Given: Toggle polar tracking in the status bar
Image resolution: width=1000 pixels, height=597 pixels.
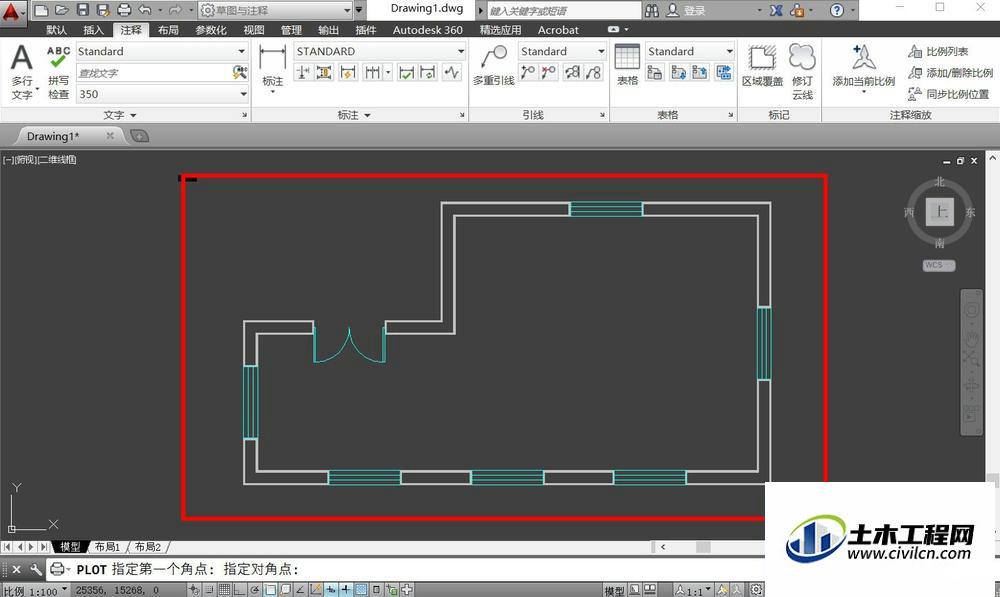Looking at the screenshot, I should pyautogui.click(x=255, y=590).
